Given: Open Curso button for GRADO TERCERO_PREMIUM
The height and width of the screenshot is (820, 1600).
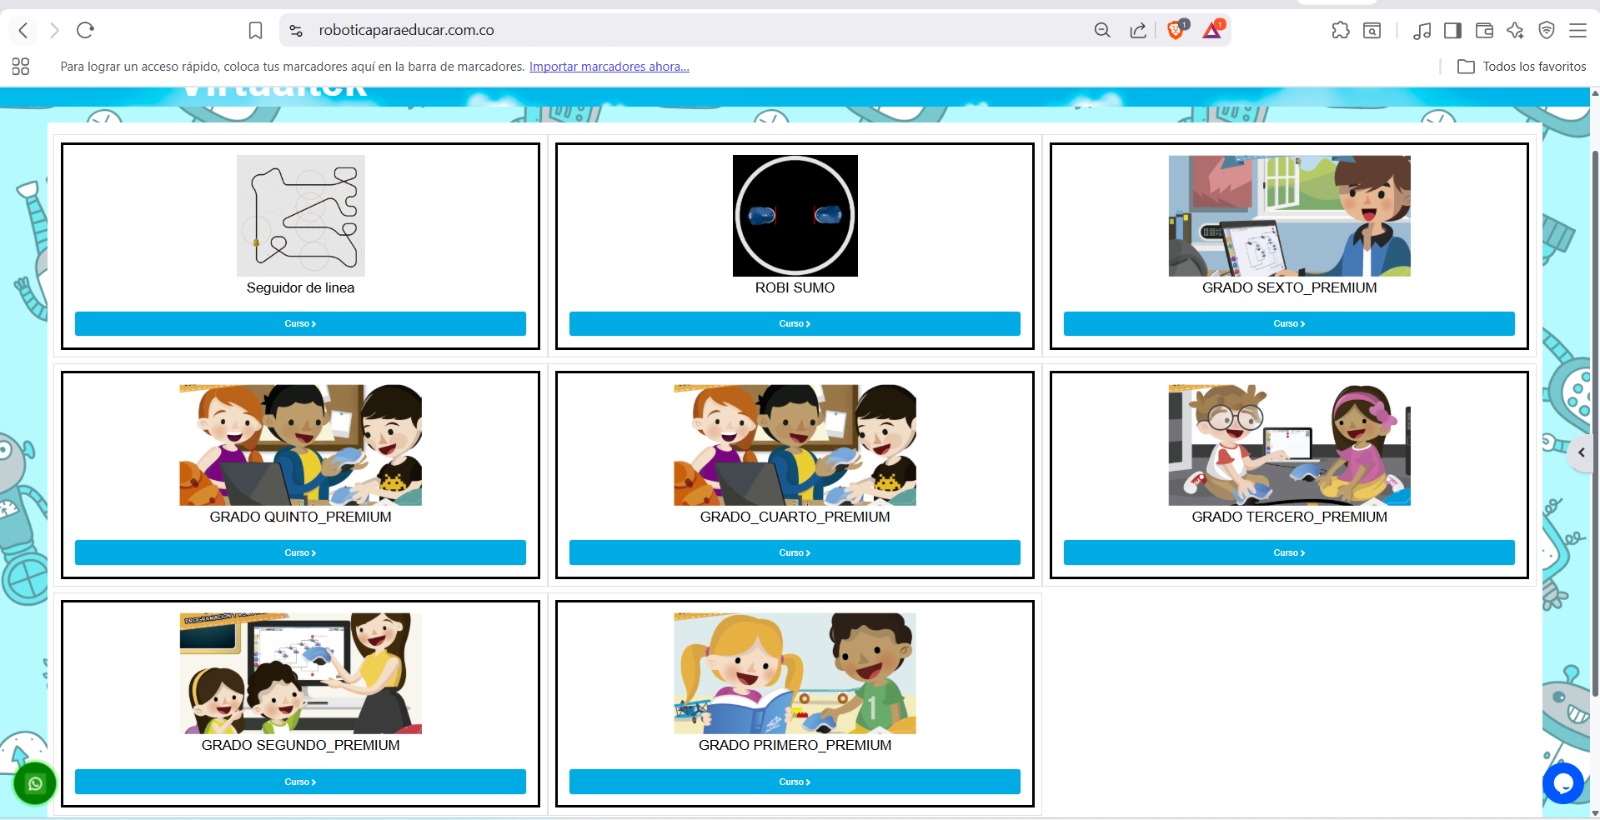Looking at the screenshot, I should [x=1289, y=553].
